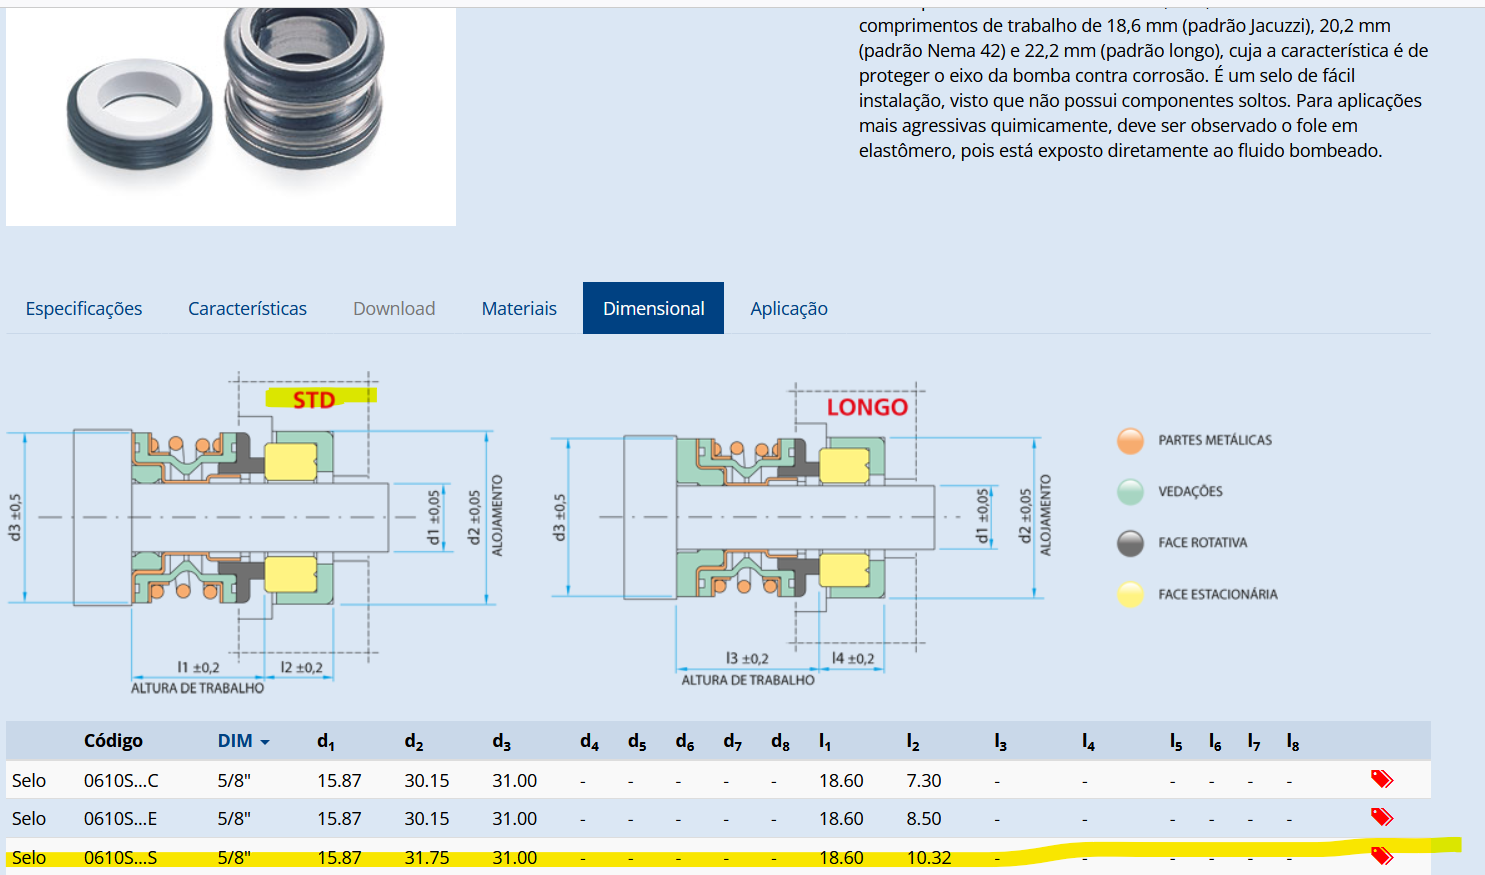The width and height of the screenshot is (1485, 875).
Task: Click the 8.50 value in the table
Action: [924, 818]
